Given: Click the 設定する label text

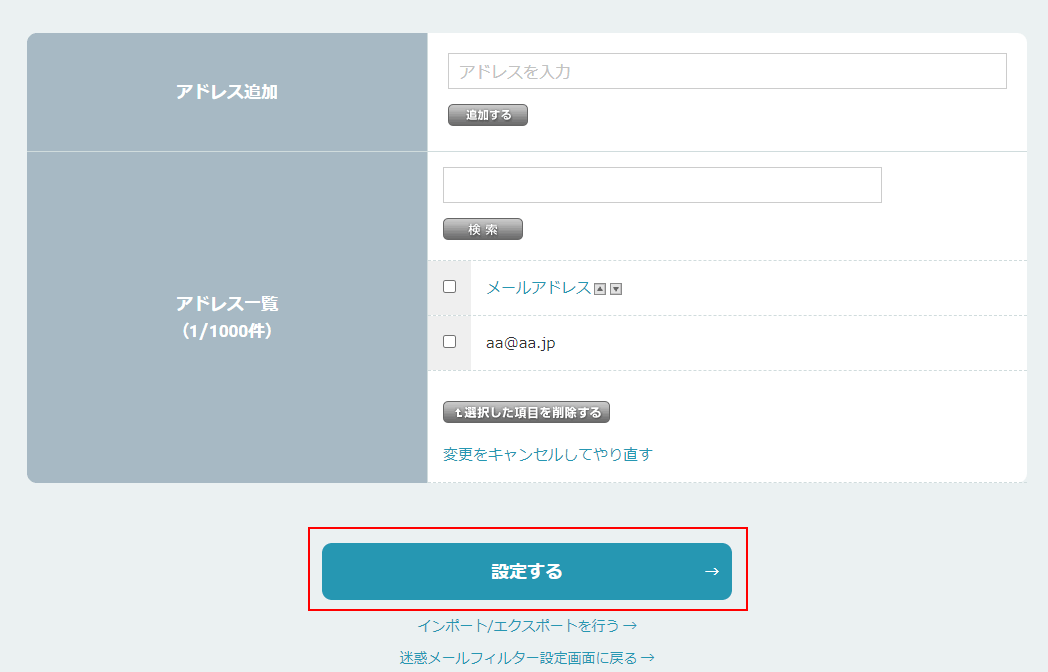Looking at the screenshot, I should click(527, 572).
